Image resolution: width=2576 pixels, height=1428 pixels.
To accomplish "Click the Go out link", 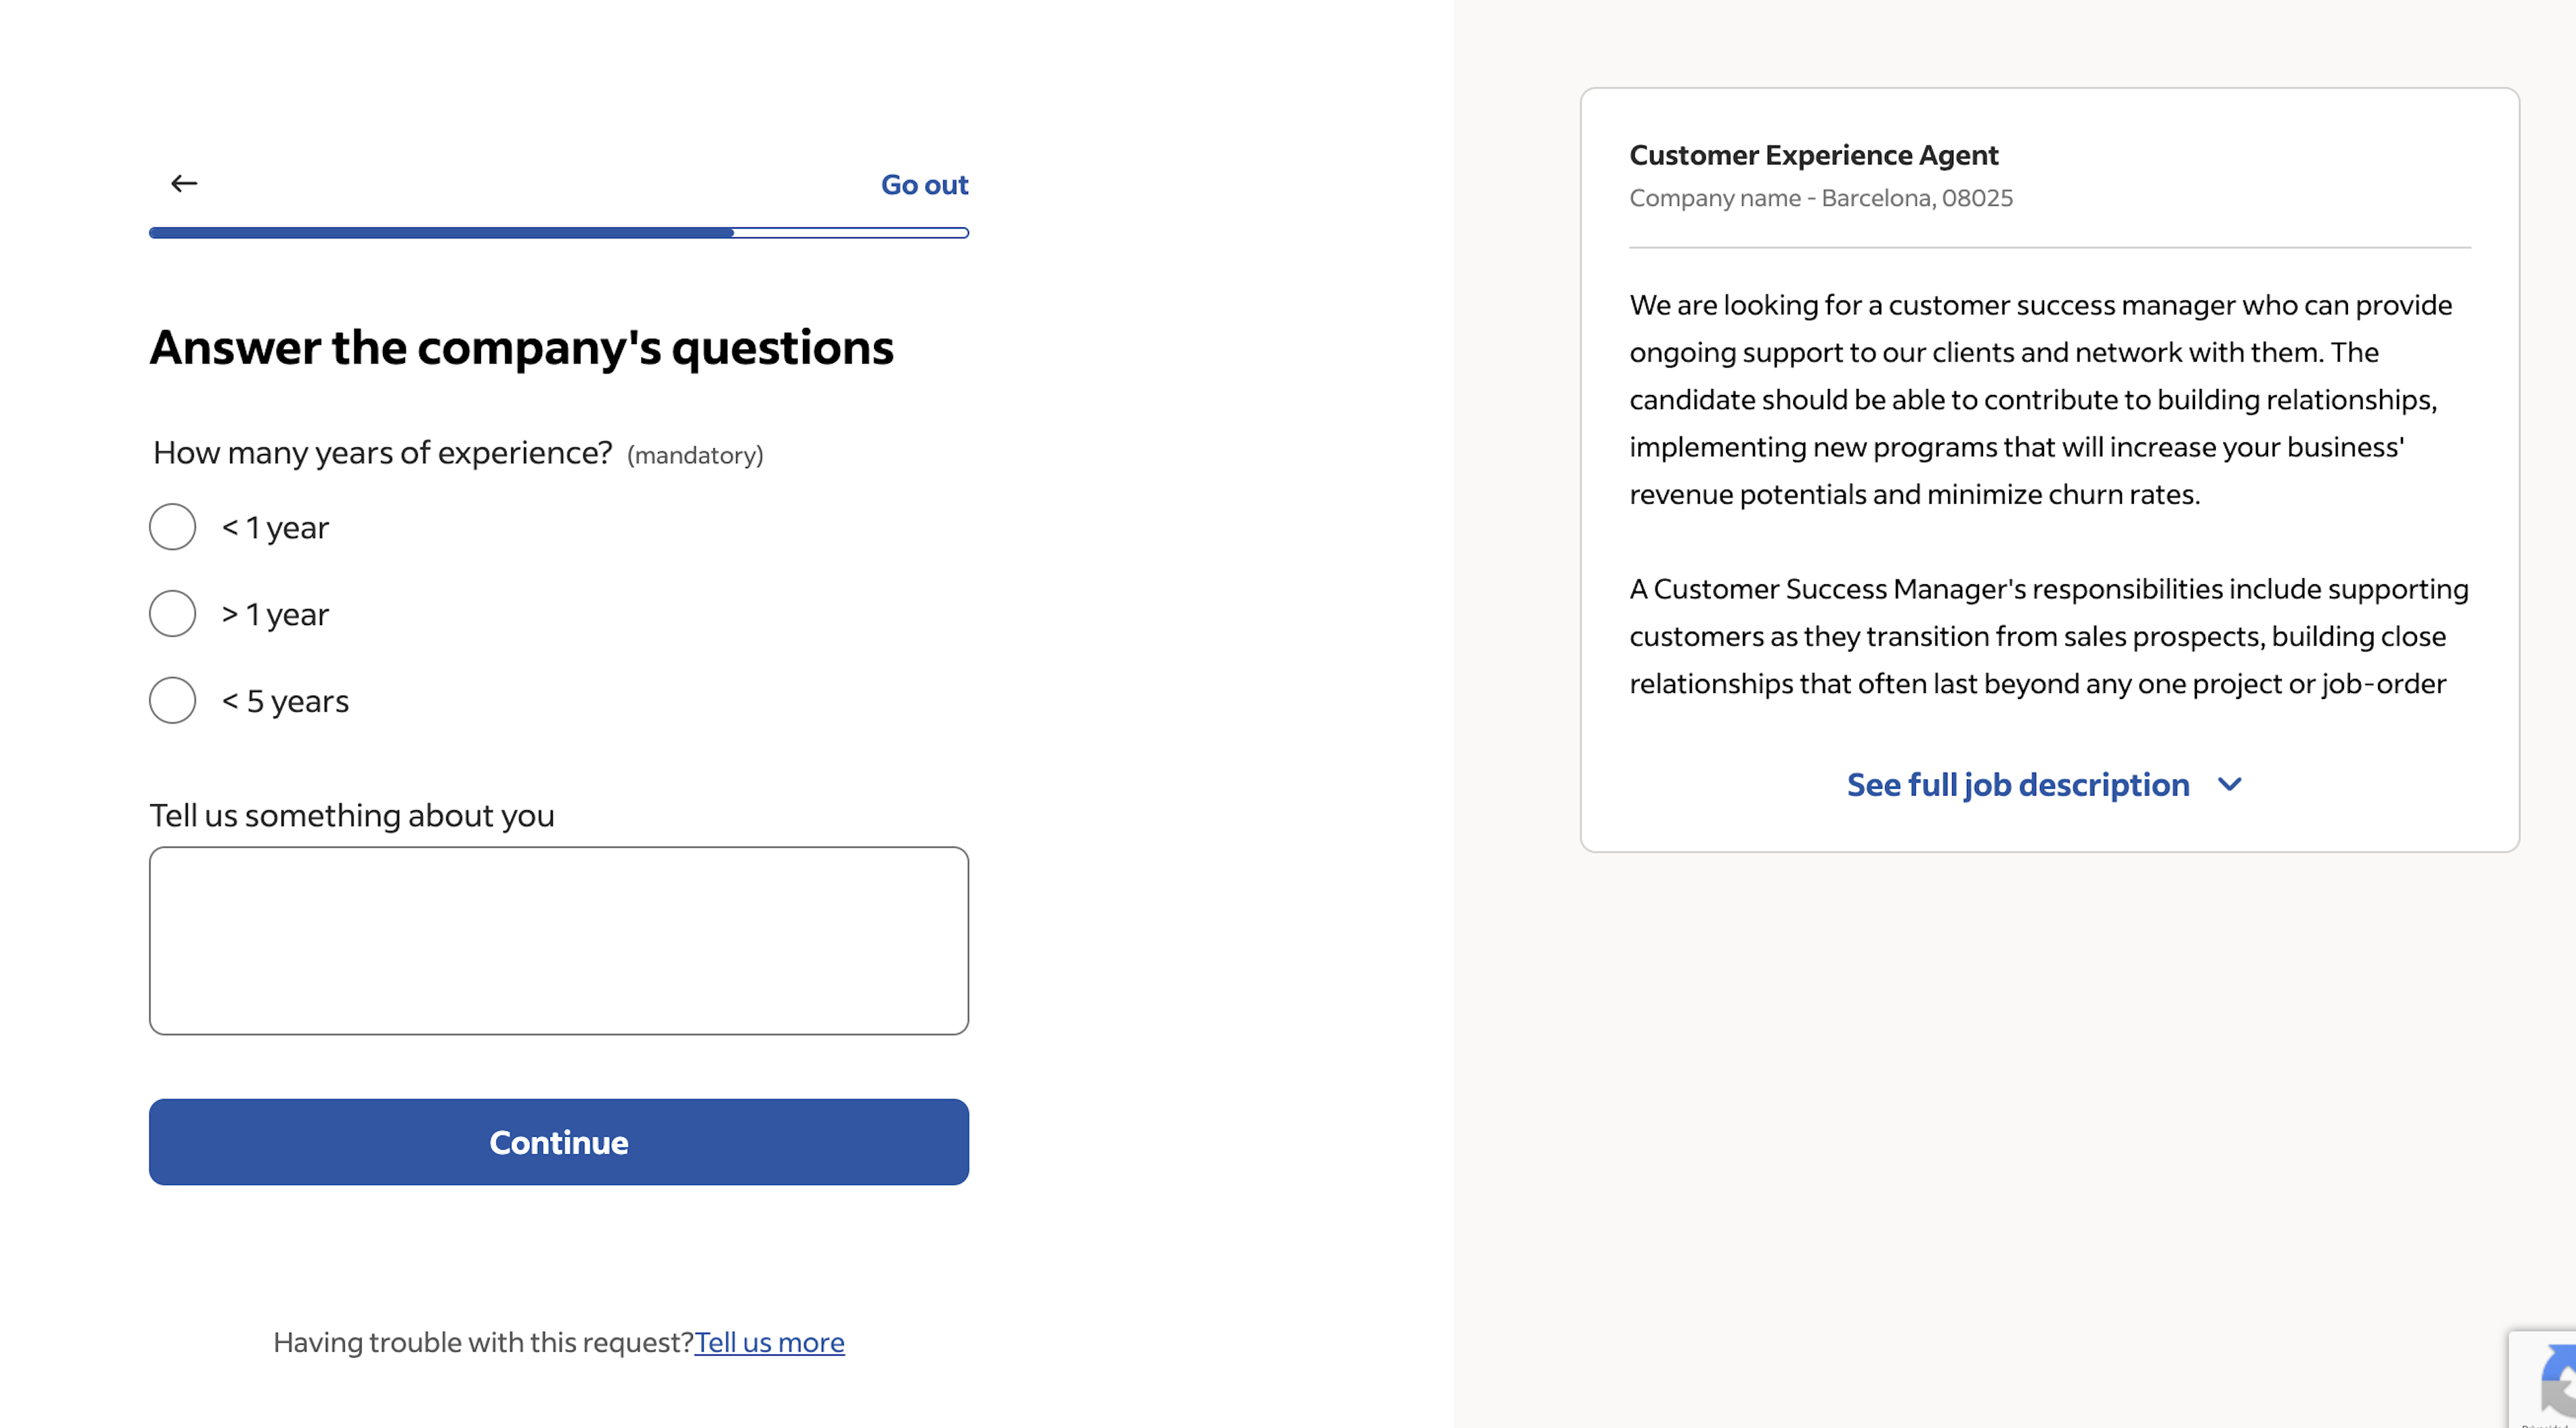I will [x=924, y=185].
